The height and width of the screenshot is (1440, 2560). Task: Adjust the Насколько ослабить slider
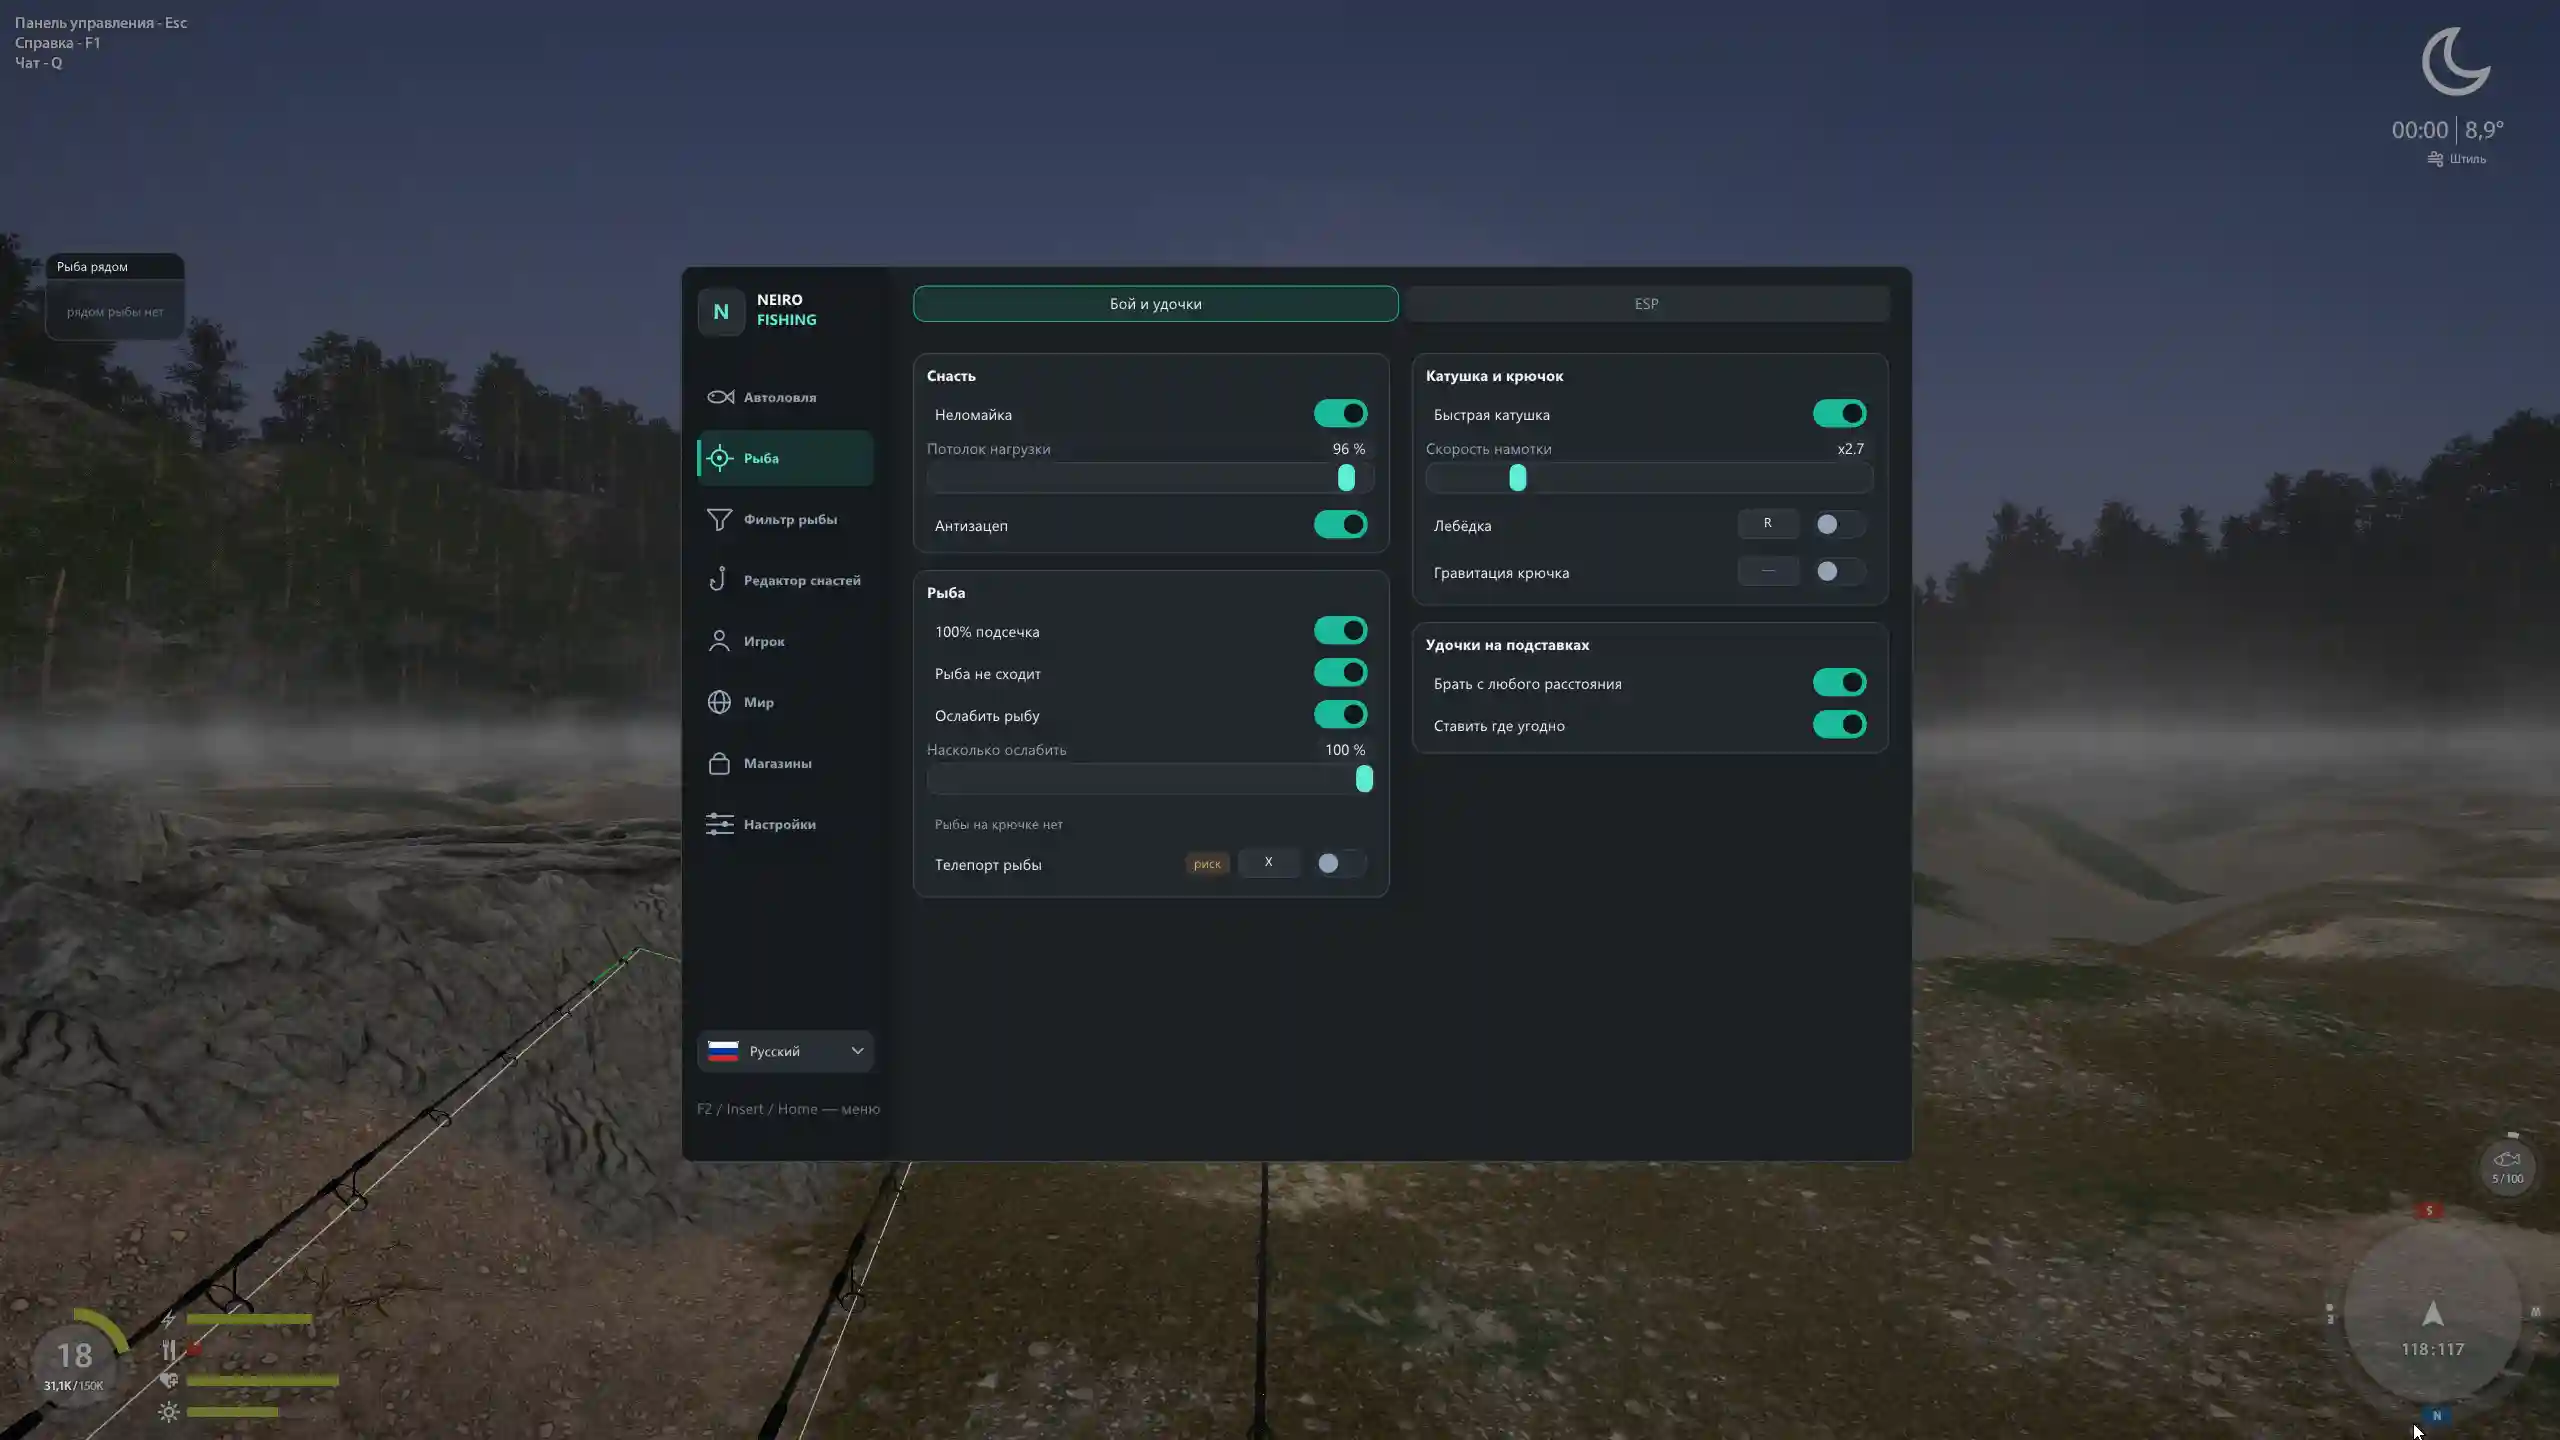coord(1150,779)
